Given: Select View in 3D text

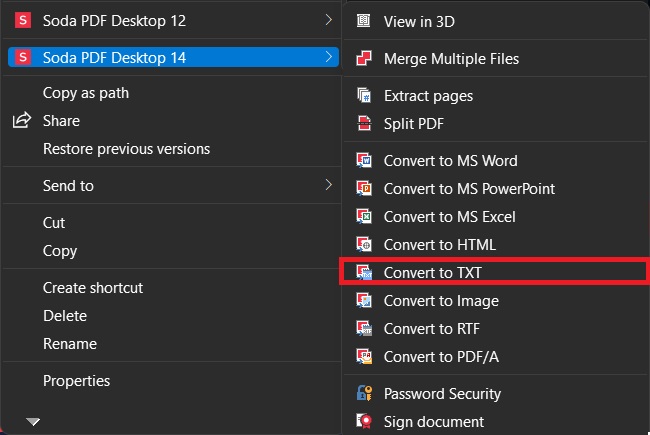Looking at the screenshot, I should point(419,22).
